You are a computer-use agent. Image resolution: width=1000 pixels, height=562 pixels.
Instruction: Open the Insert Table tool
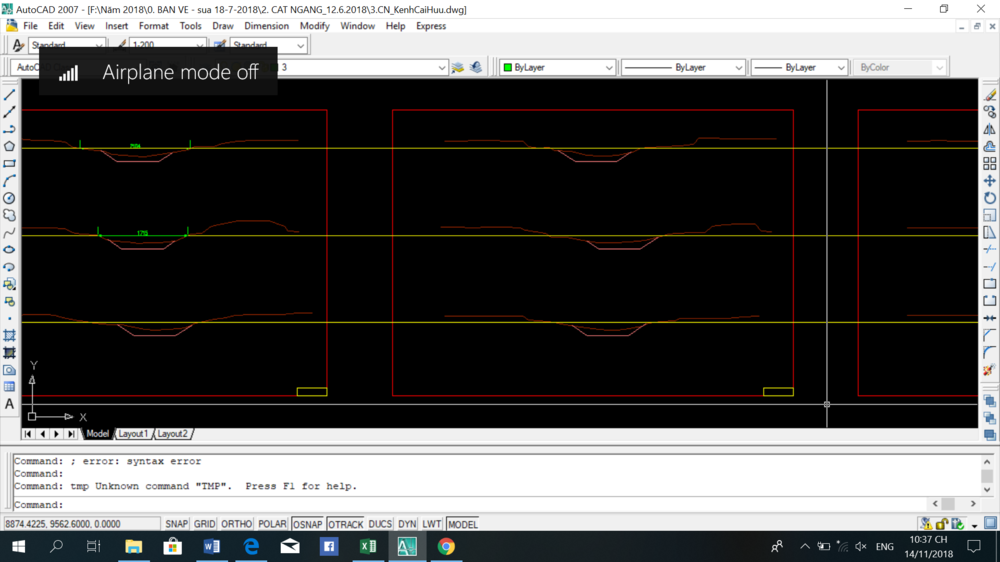[10, 387]
